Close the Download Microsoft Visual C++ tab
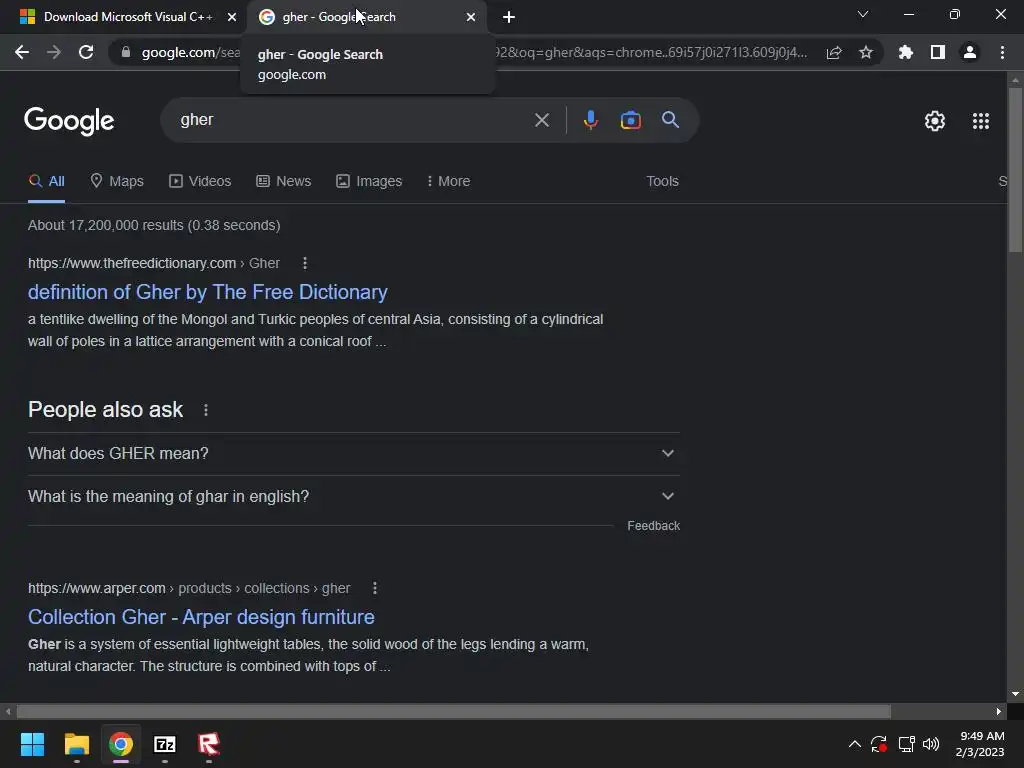 [232, 17]
